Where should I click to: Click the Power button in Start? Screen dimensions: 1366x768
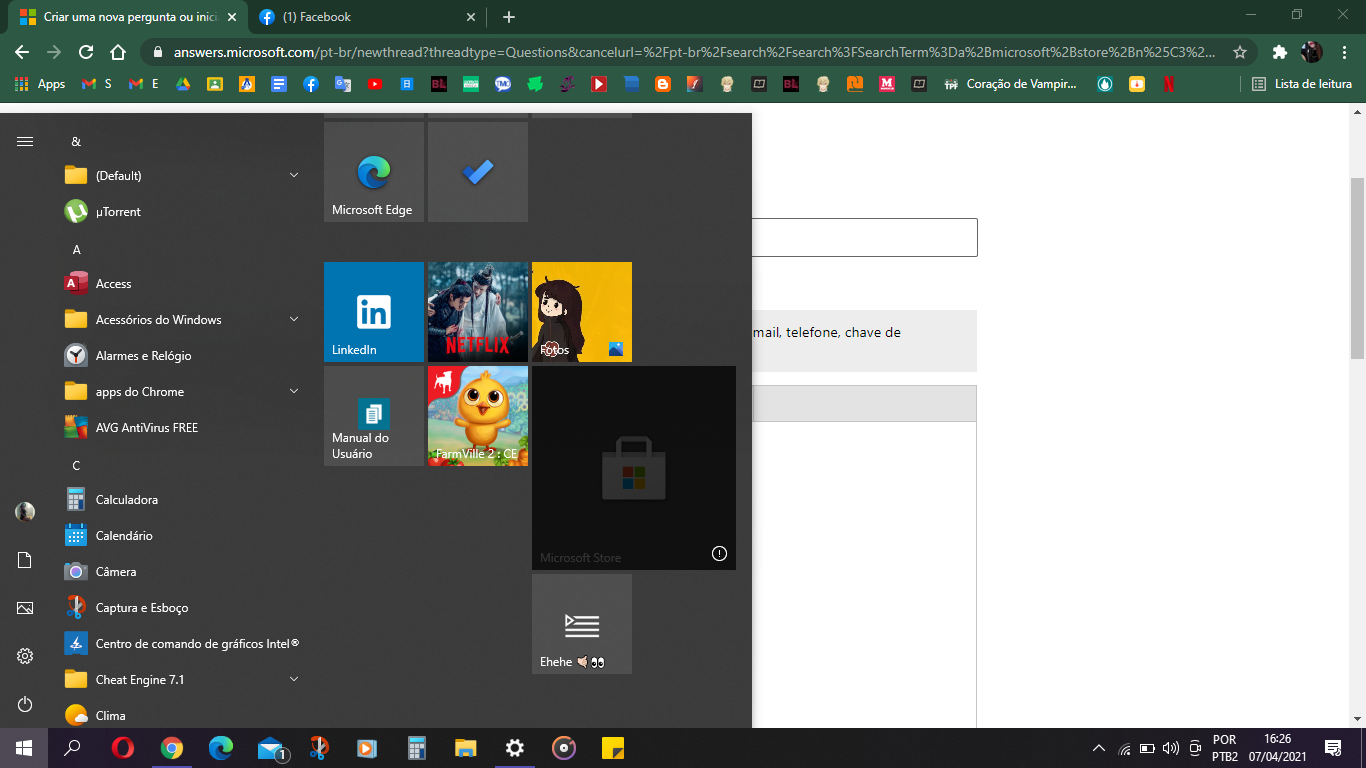coord(25,705)
